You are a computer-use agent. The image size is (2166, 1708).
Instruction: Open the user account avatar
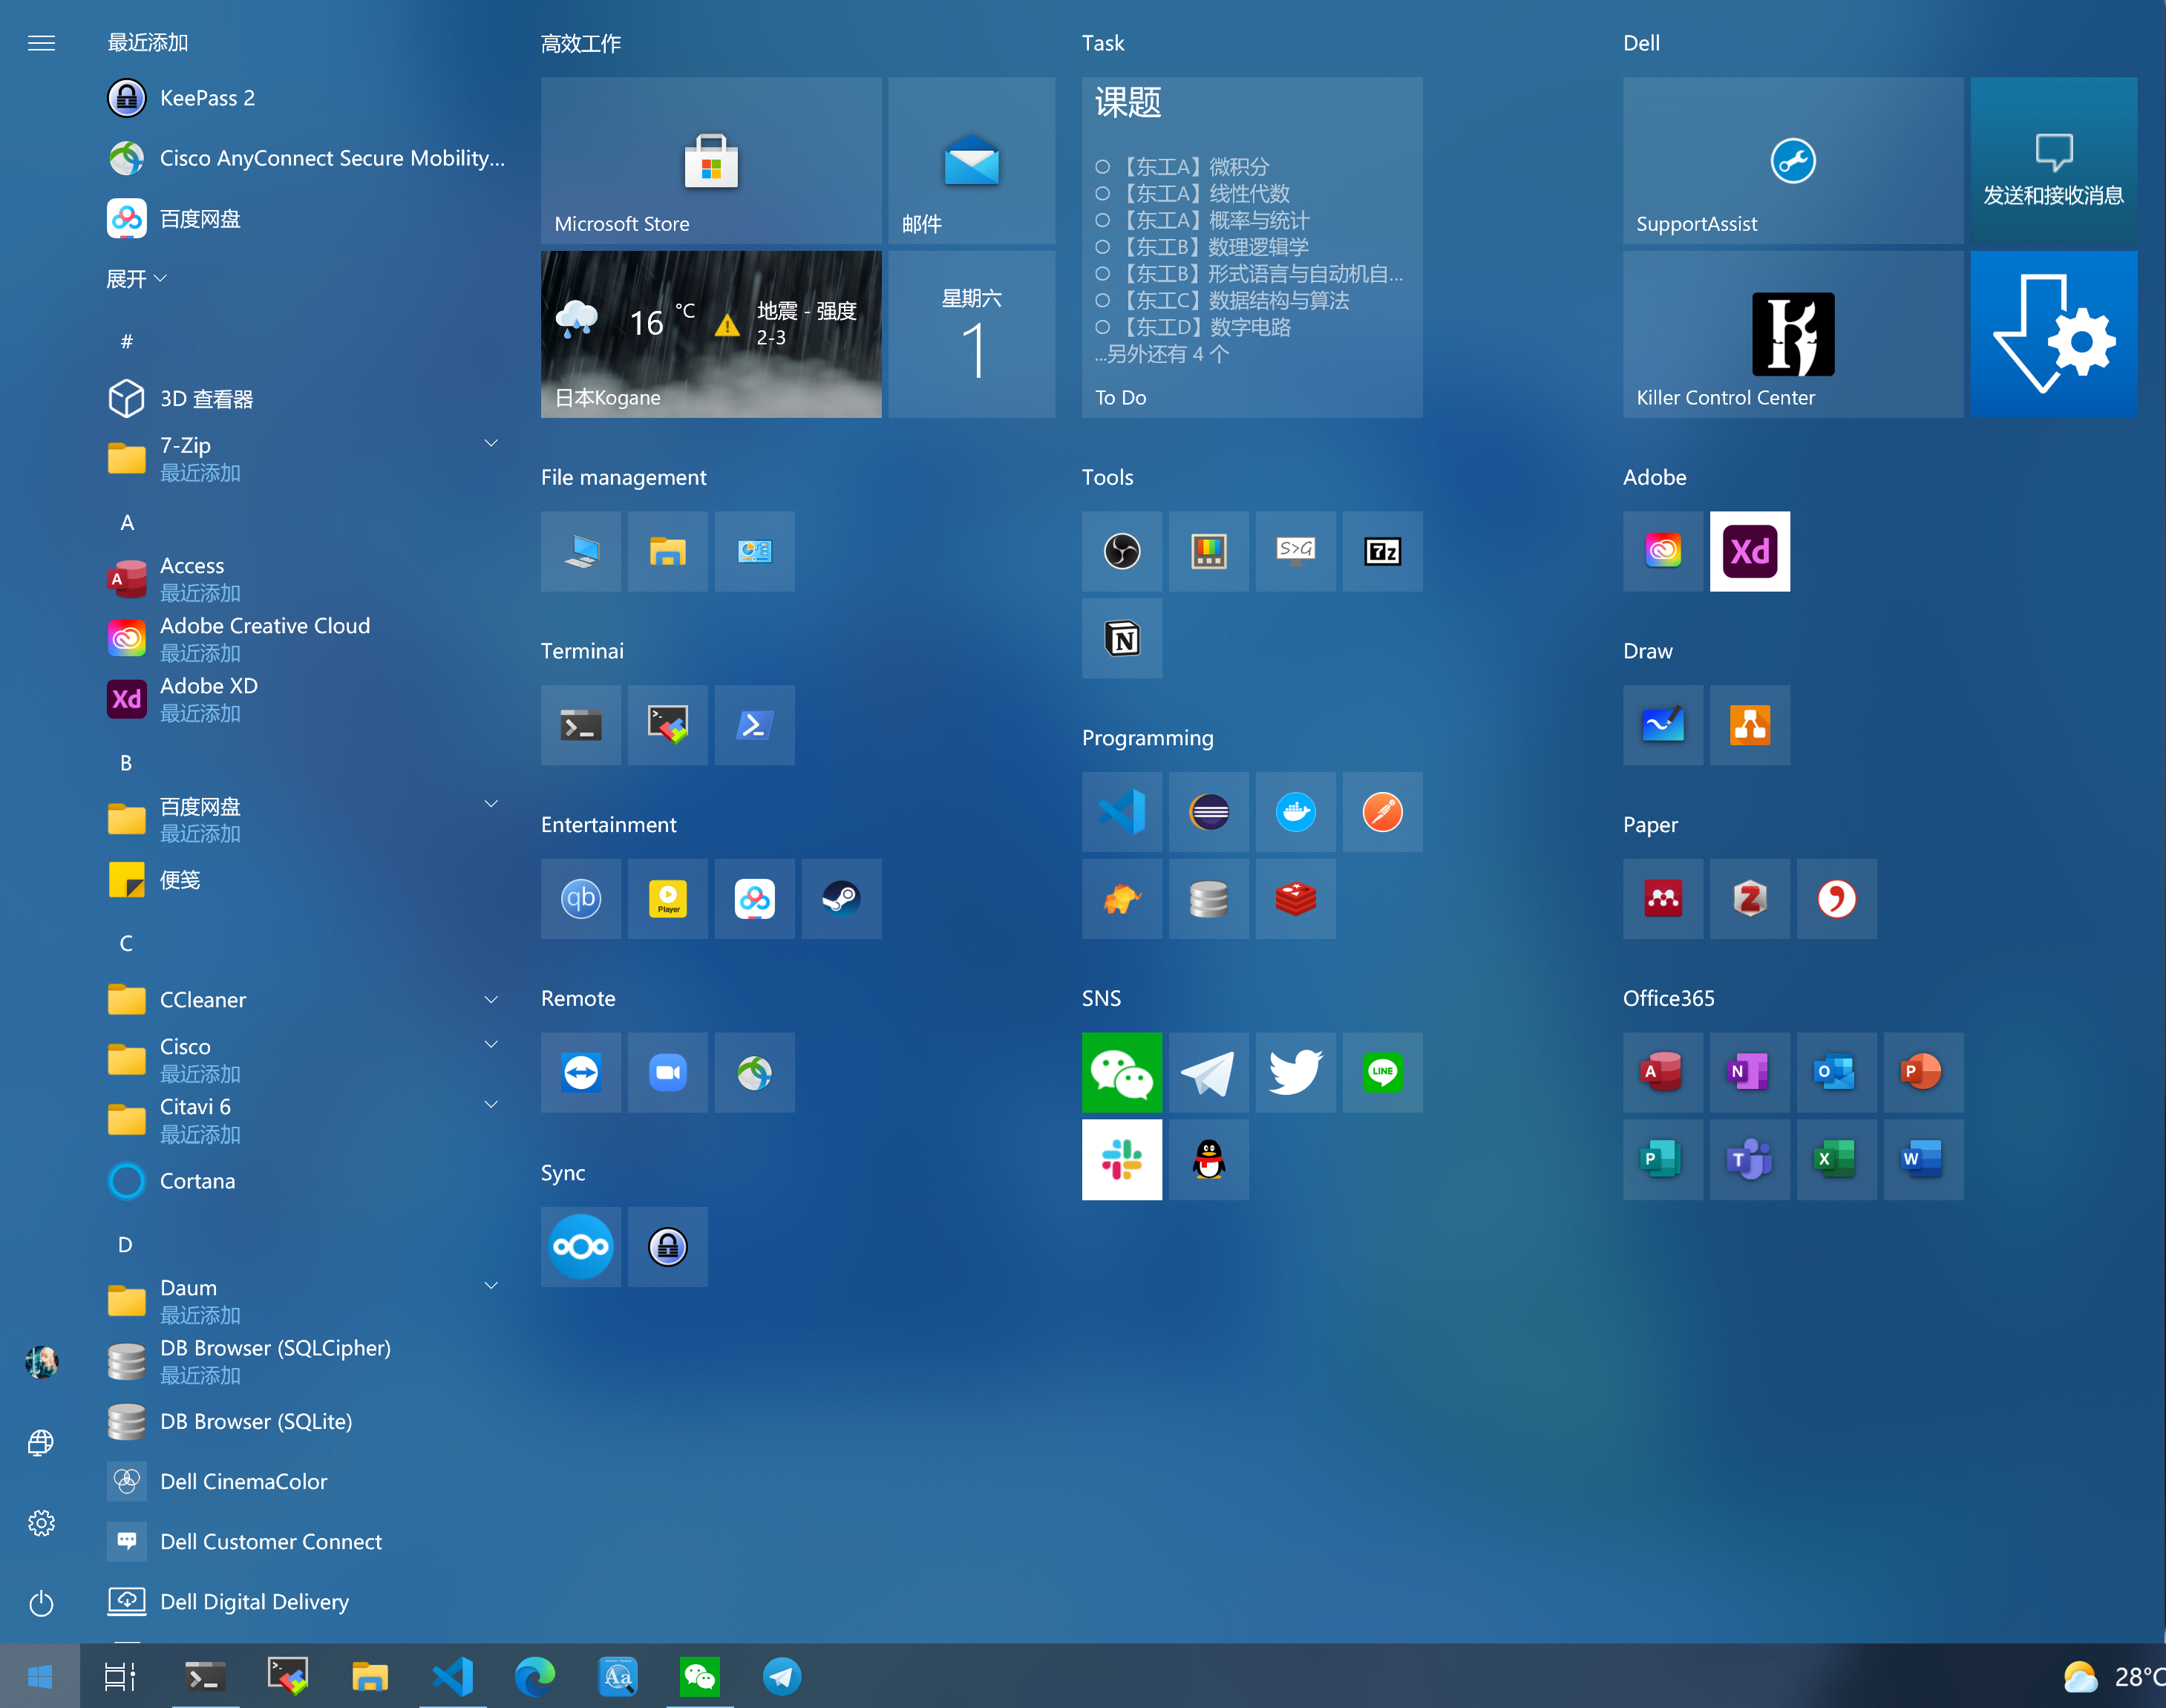point(41,1362)
